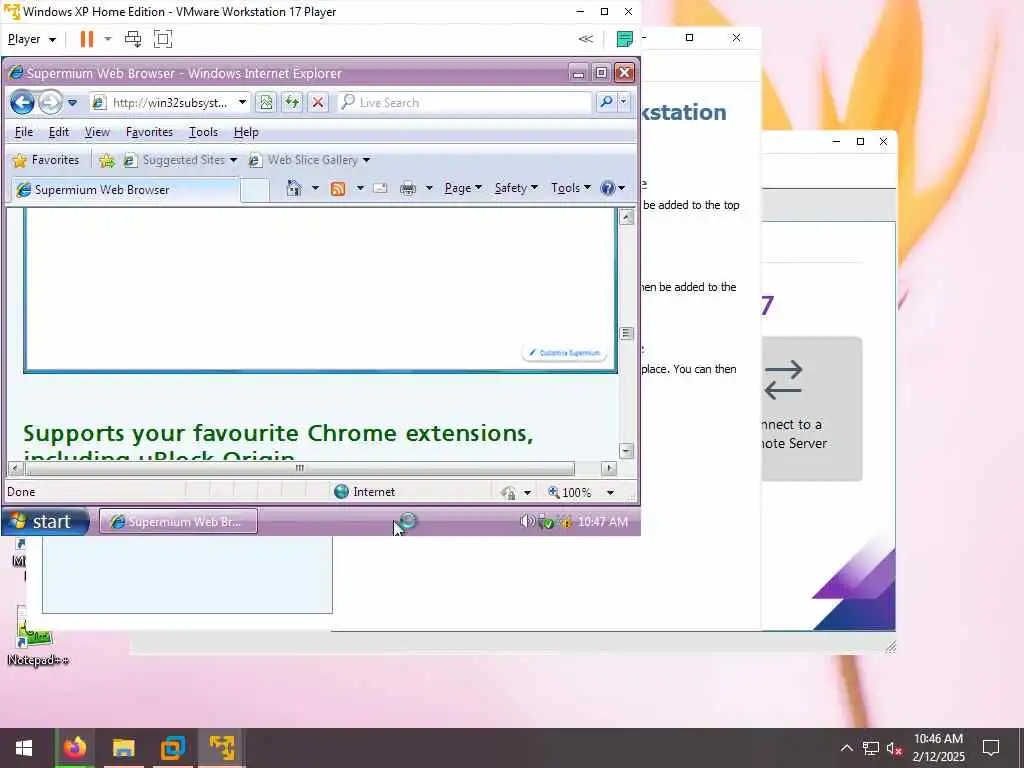Click Connect to a Remote Server tile

pyautogui.click(x=812, y=409)
